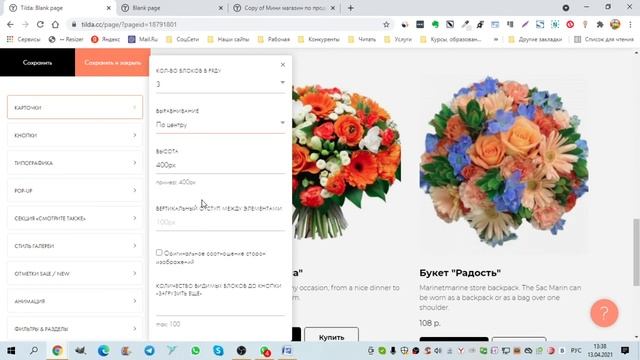This screenshot has width=640, height=360.
Task: Open Telegram from the taskbar
Action: (149, 351)
